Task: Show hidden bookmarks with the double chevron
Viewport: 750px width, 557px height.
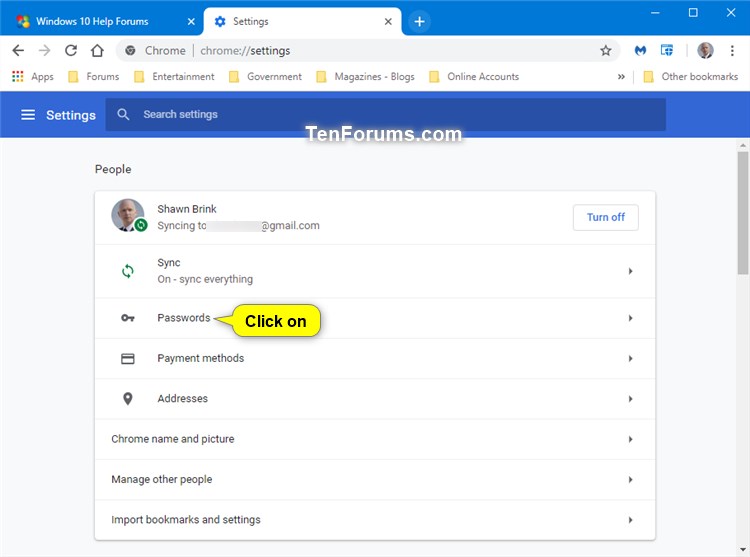Action: [621, 76]
